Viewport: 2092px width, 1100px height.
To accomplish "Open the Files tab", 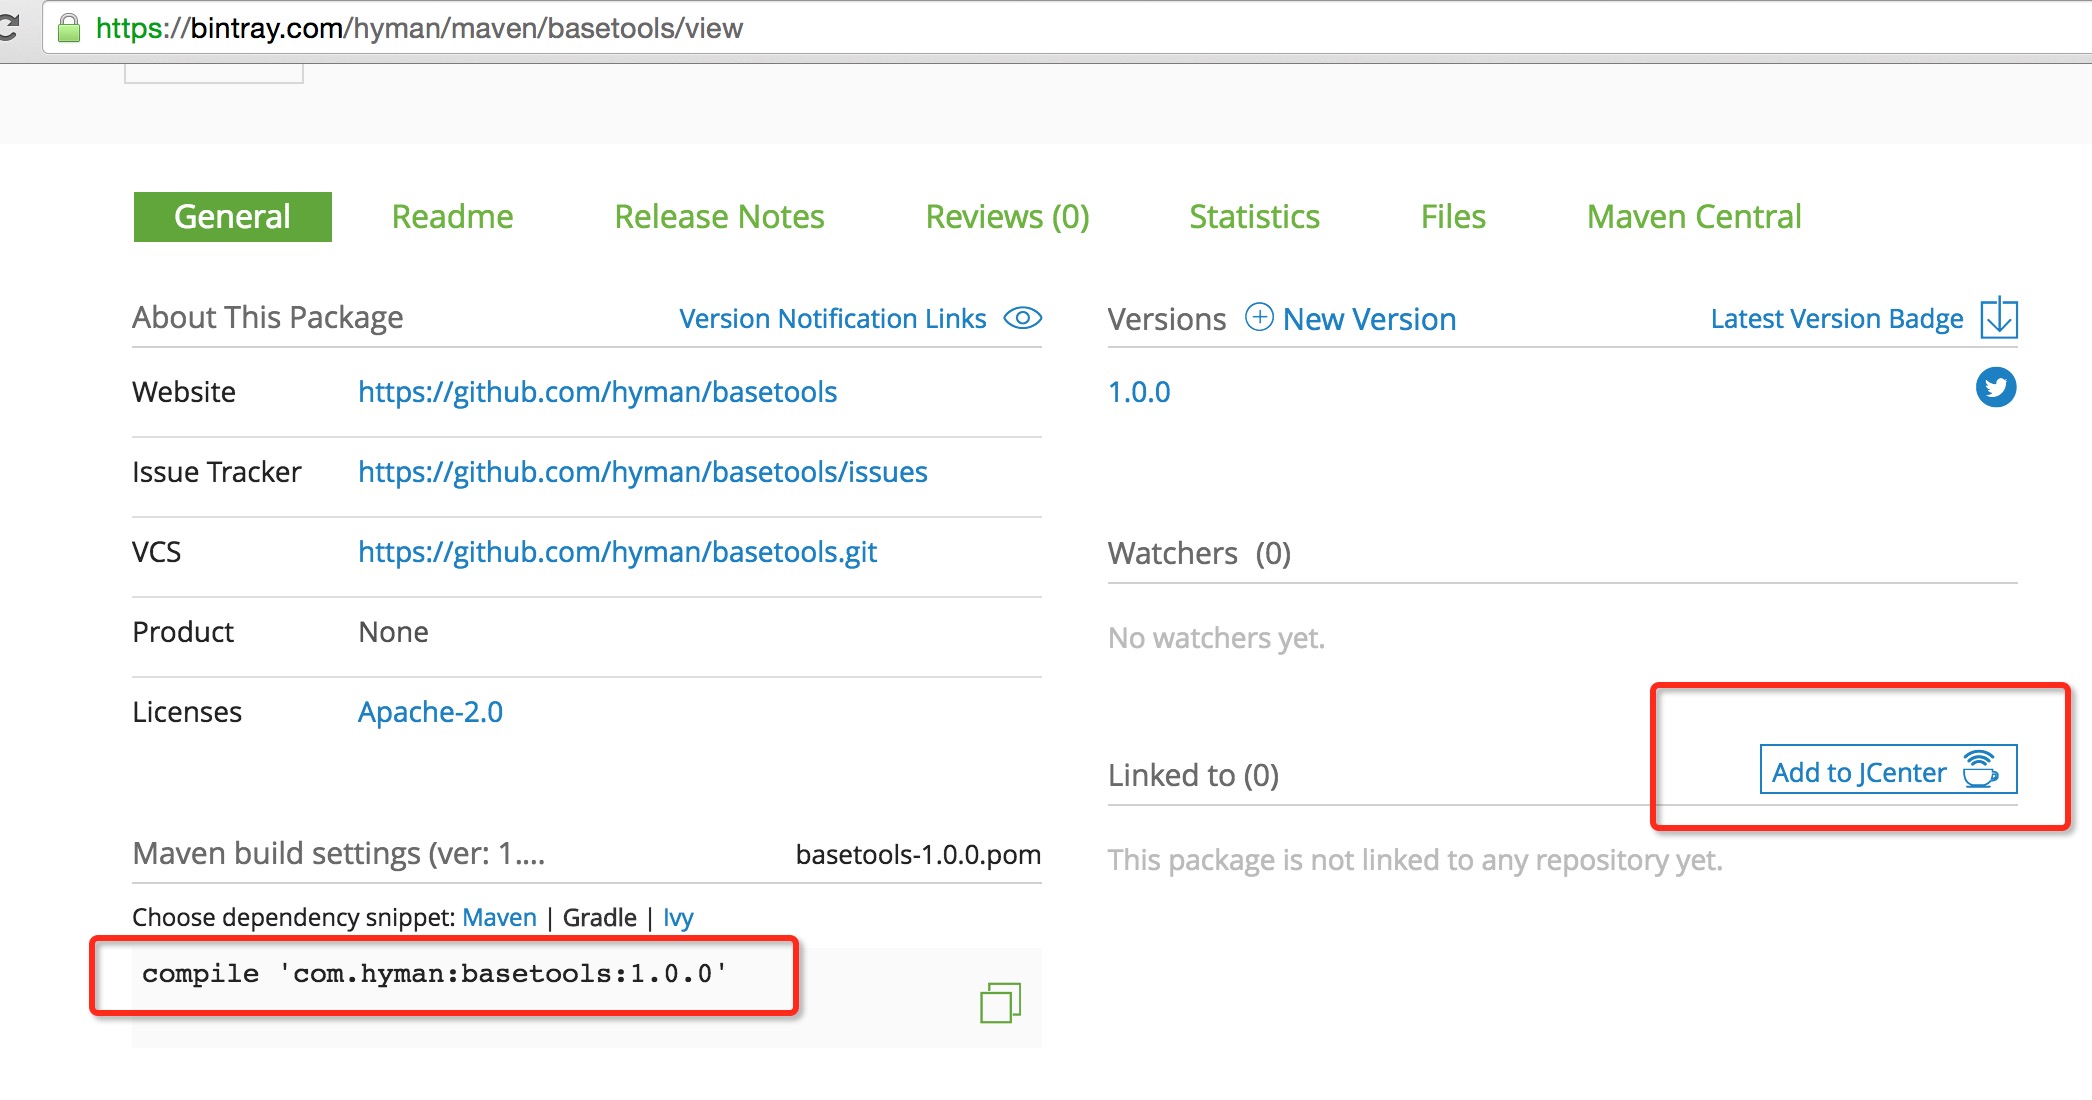I will [1453, 217].
